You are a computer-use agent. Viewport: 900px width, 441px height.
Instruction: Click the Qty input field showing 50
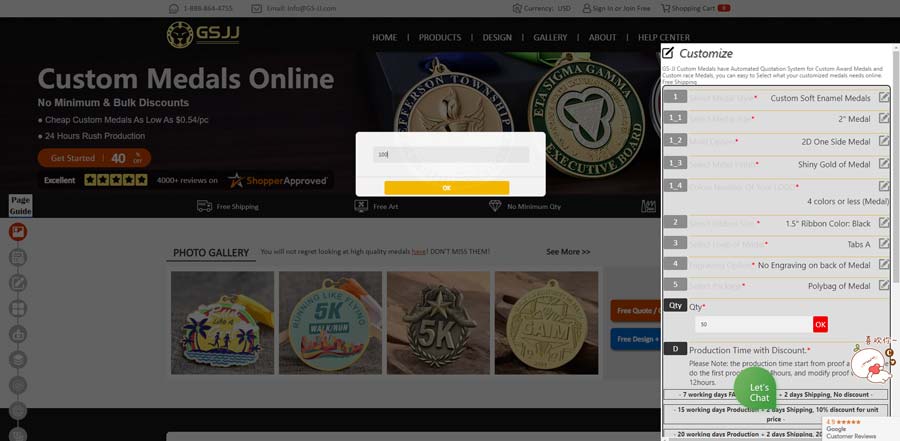point(754,324)
